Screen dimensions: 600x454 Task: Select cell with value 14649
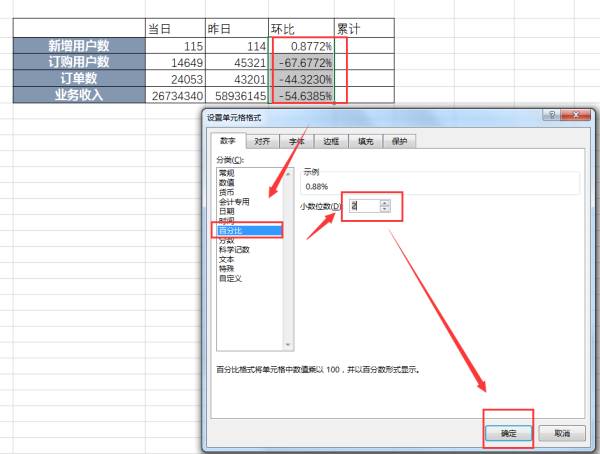[175, 62]
